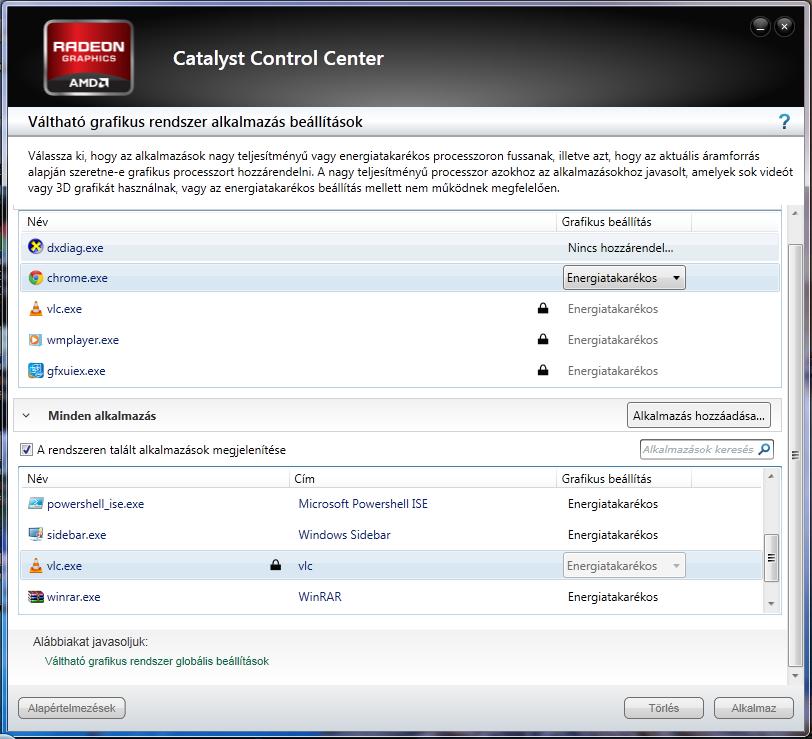Select the sidebar.exe row name
This screenshot has width=812, height=739.
coord(77,535)
